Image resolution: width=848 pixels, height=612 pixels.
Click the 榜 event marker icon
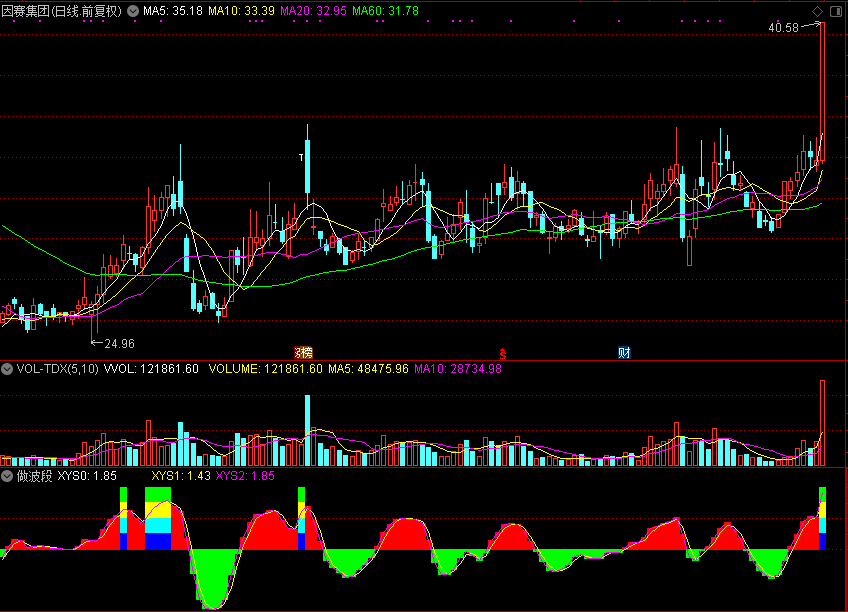302,352
